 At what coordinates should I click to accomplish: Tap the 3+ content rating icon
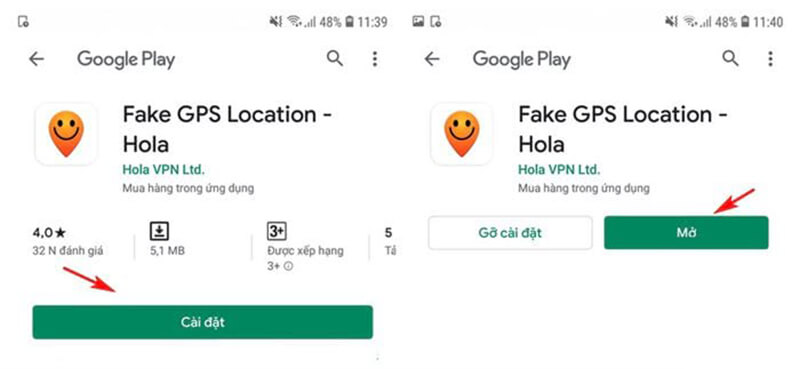coord(277,232)
